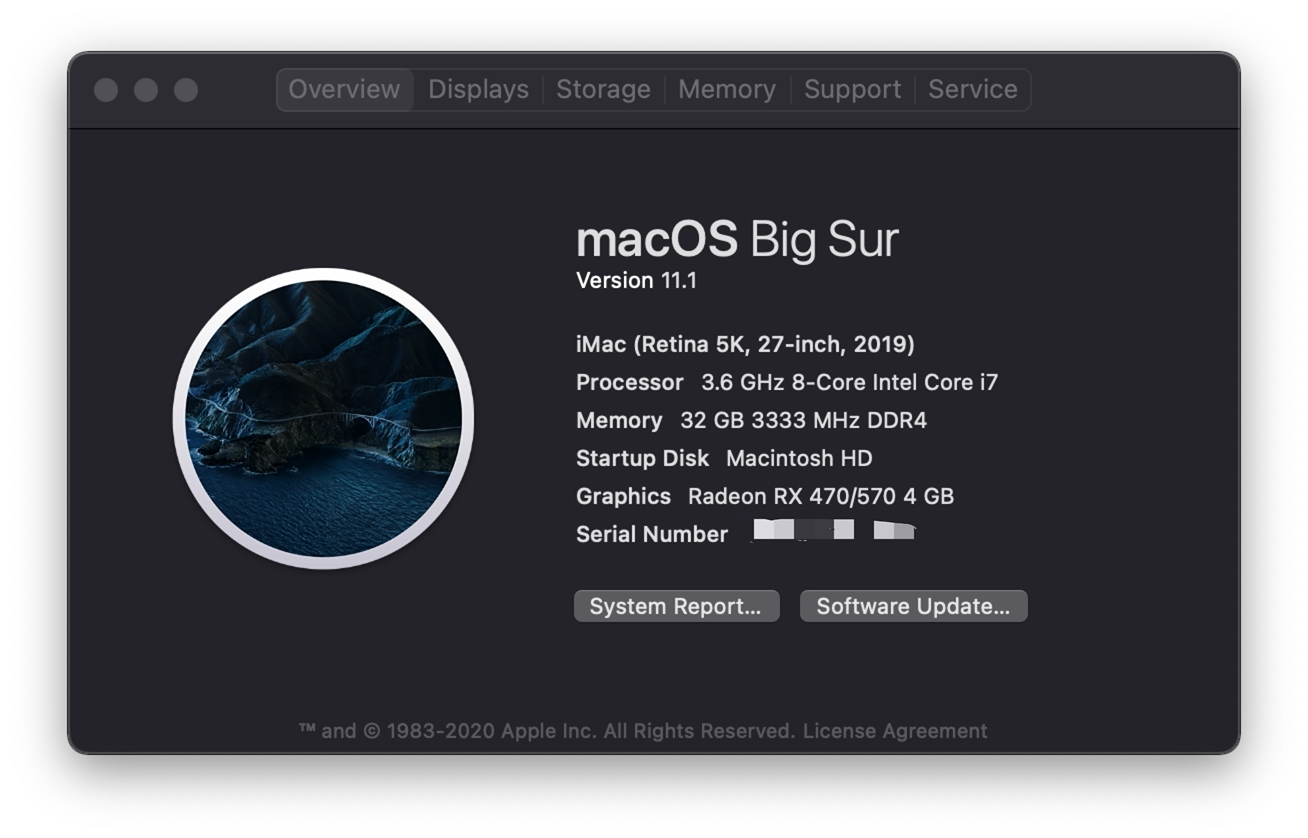Click the 32 GB 3333 MHz DDR4 value
This screenshot has height=838, width=1308.
click(803, 421)
